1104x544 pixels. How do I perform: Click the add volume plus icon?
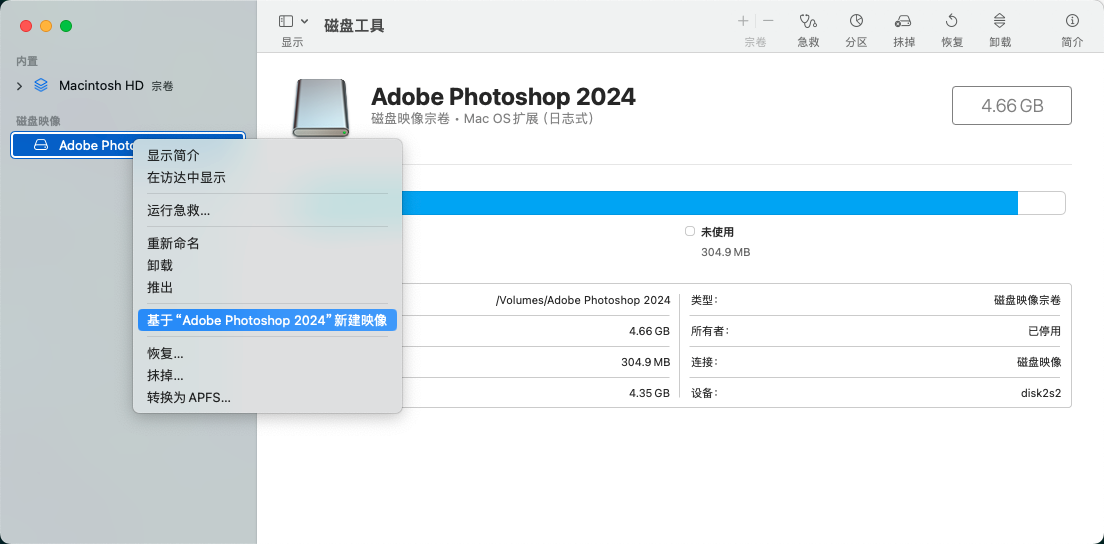(743, 21)
